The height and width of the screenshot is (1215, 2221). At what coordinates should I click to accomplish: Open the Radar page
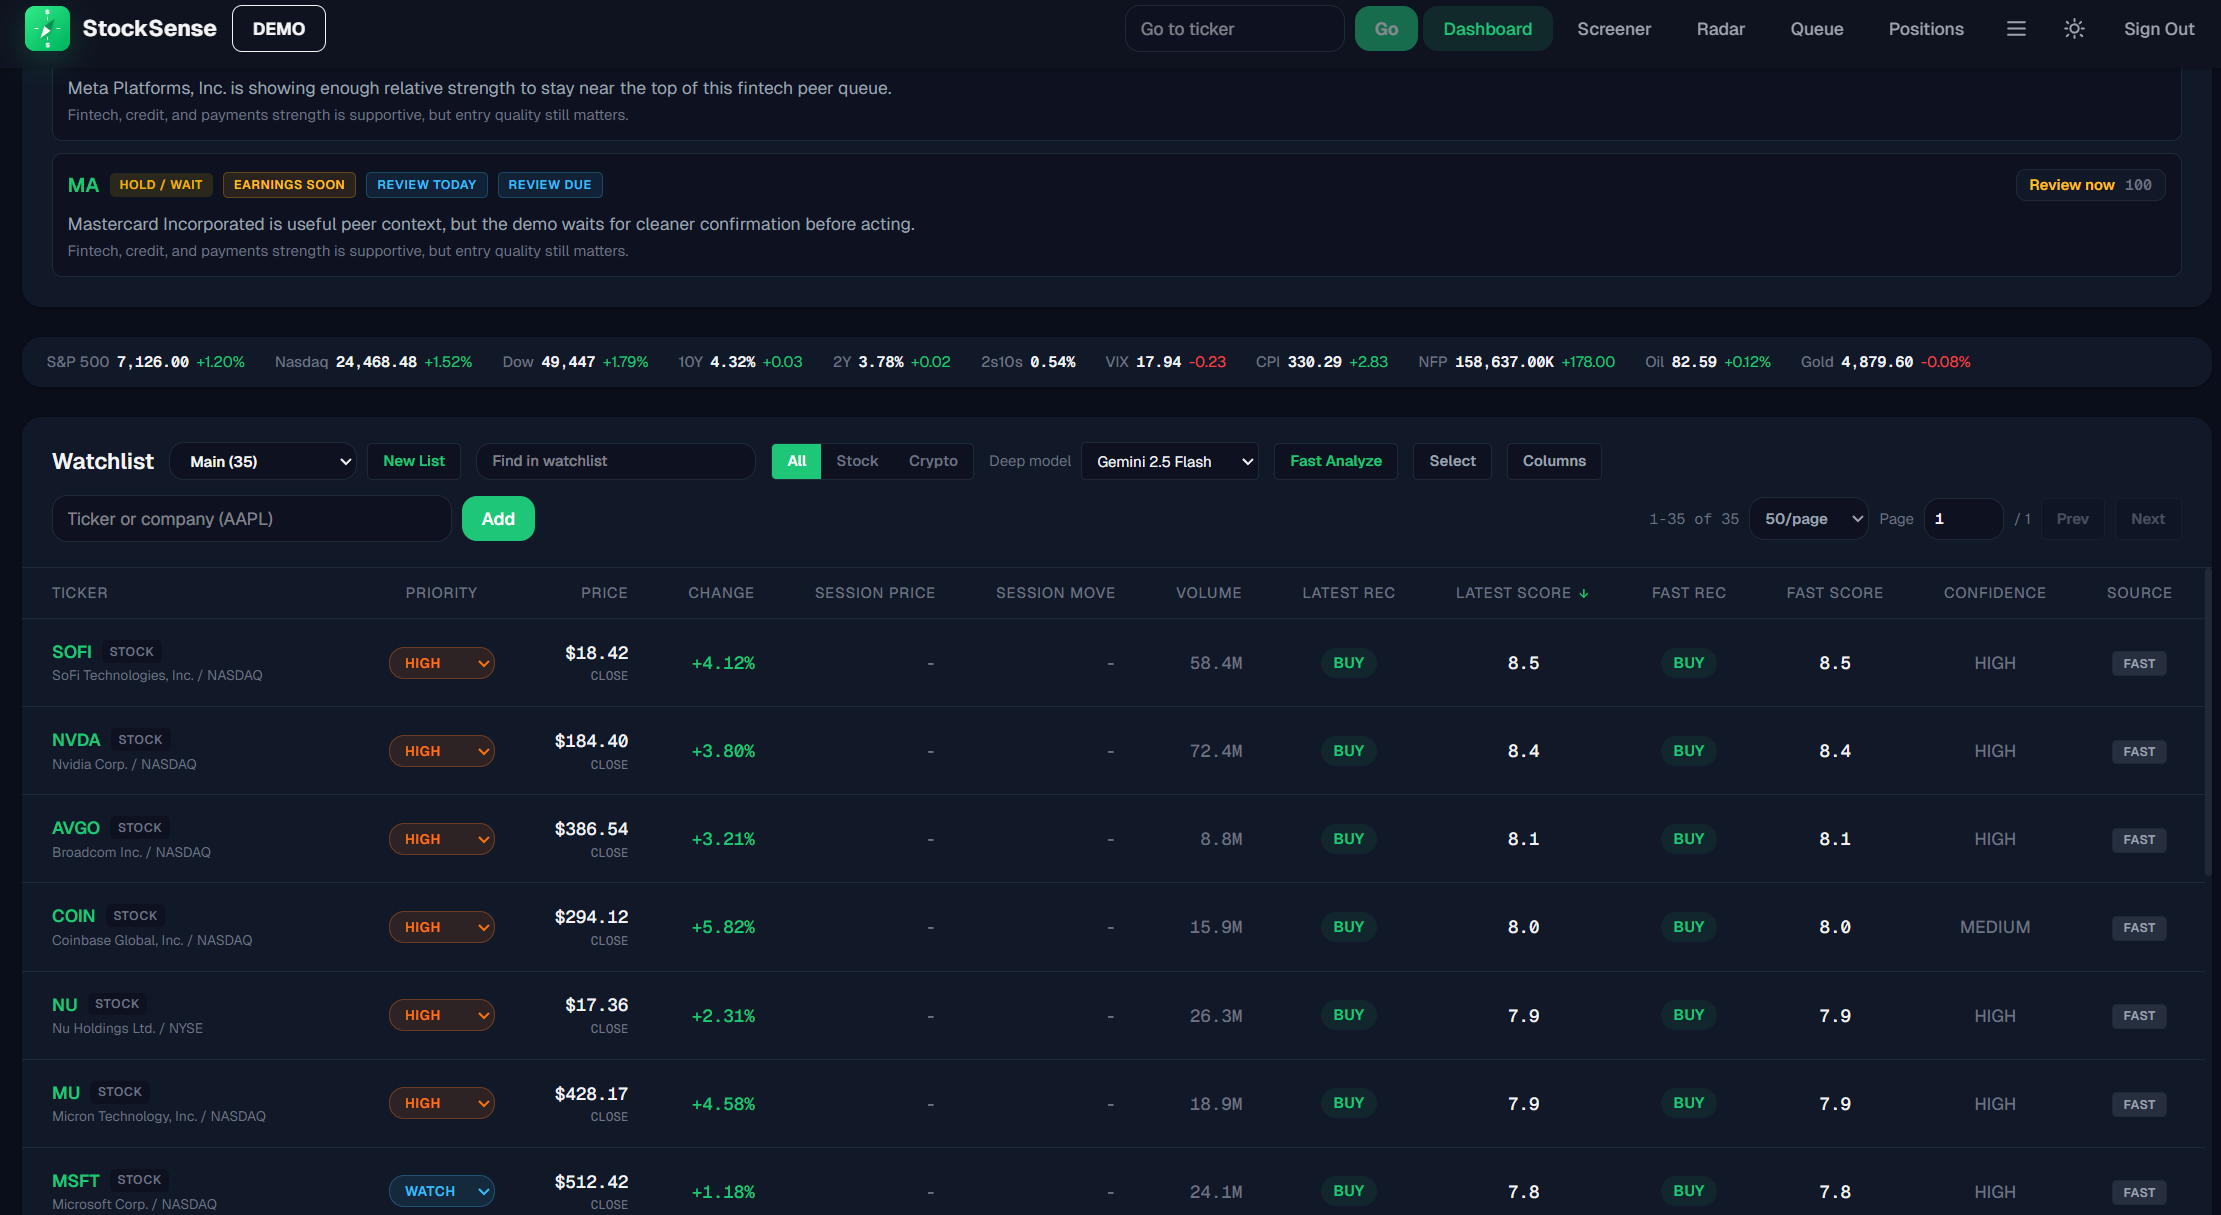[1720, 29]
